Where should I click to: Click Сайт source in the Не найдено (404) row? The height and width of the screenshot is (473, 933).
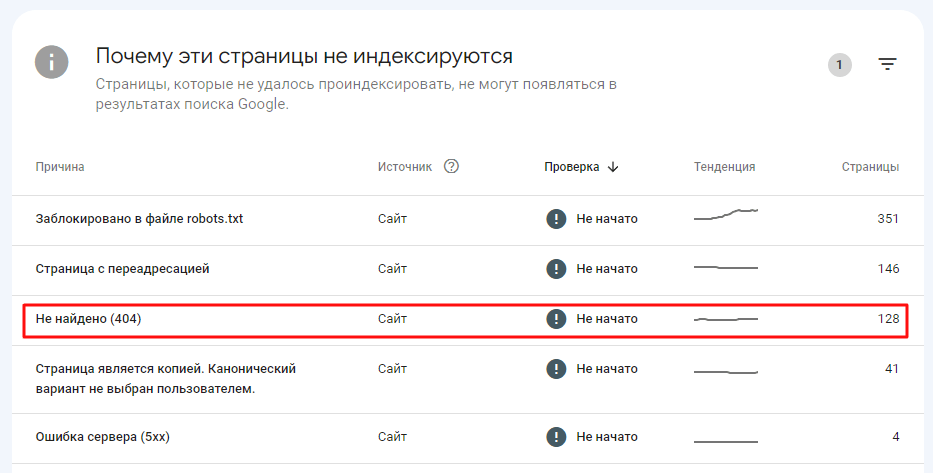point(392,319)
